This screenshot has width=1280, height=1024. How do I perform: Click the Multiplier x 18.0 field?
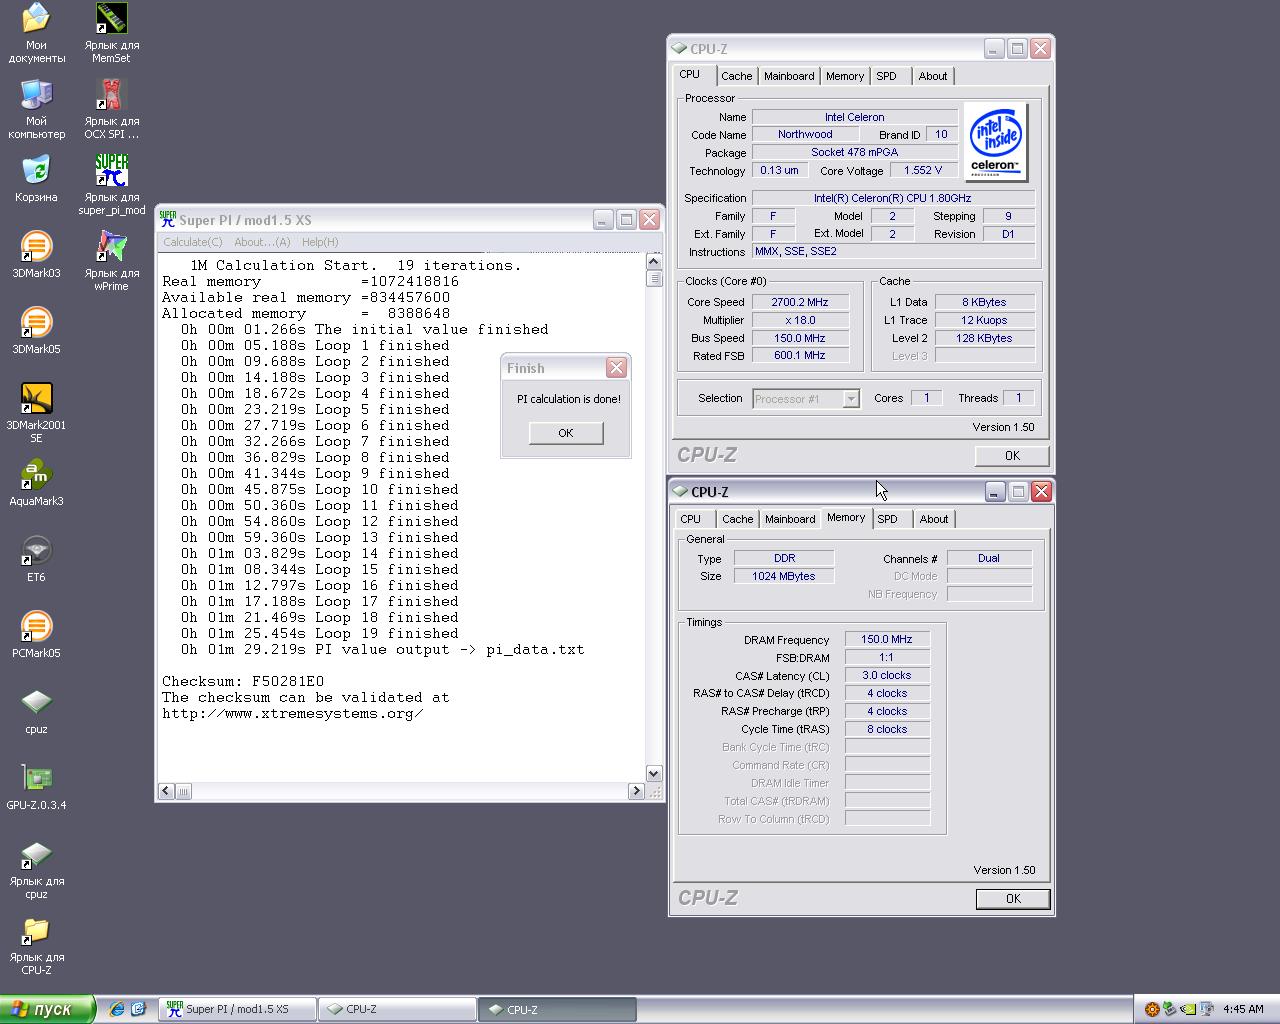point(800,320)
